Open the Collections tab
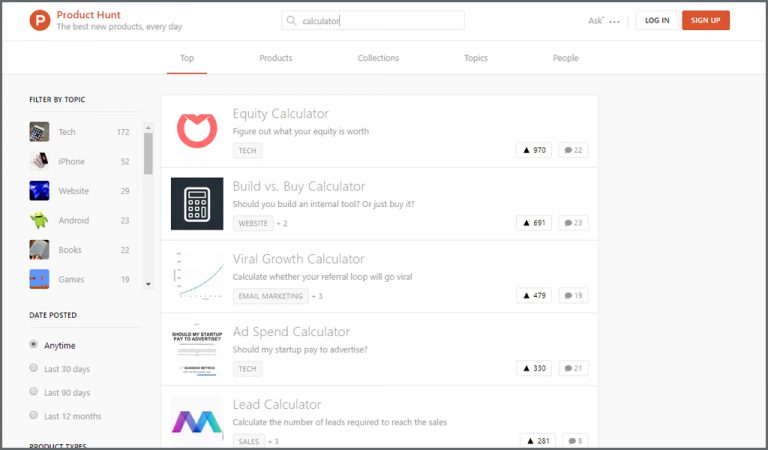768x450 pixels. [378, 58]
